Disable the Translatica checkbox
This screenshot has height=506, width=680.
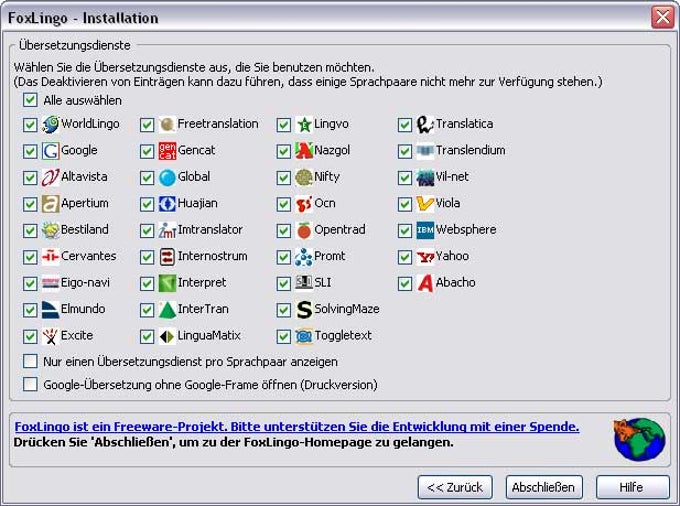tap(405, 125)
